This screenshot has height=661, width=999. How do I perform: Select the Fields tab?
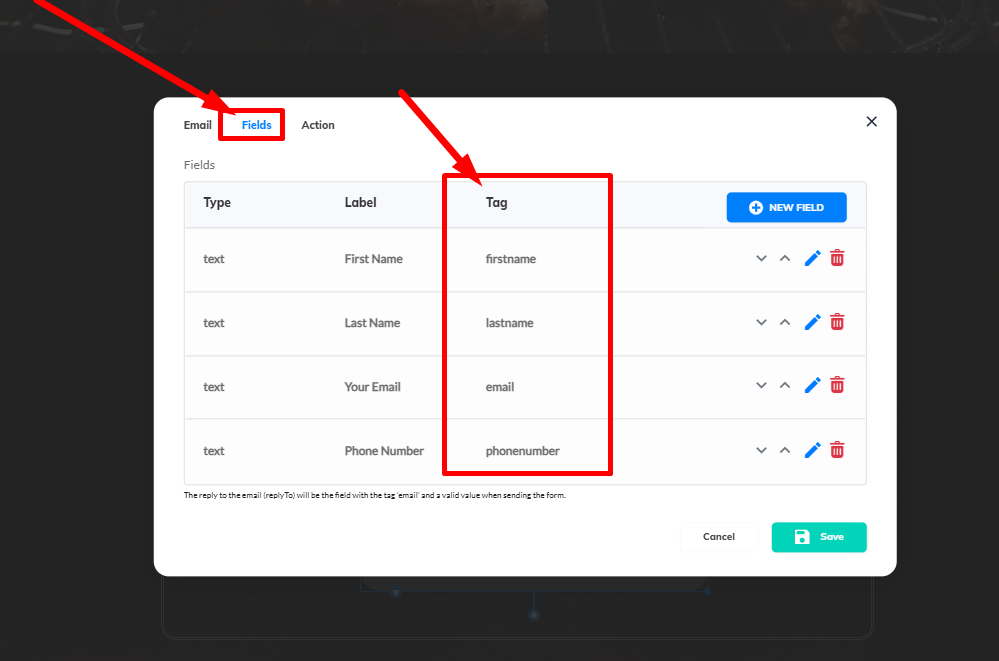pos(256,125)
